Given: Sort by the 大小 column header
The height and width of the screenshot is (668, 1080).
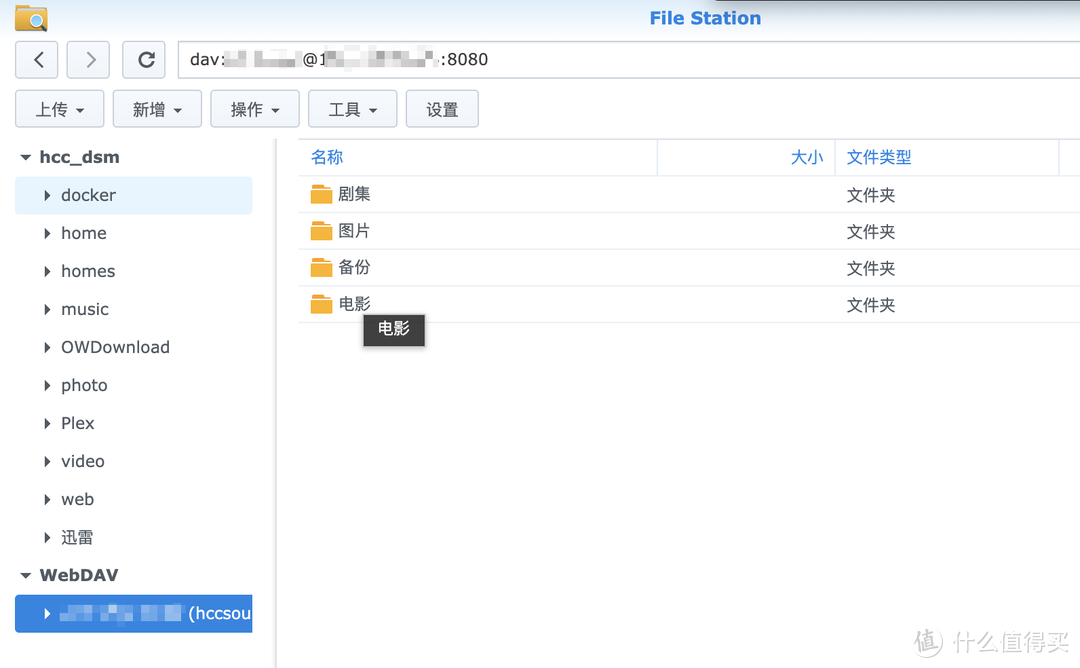Looking at the screenshot, I should [x=807, y=157].
